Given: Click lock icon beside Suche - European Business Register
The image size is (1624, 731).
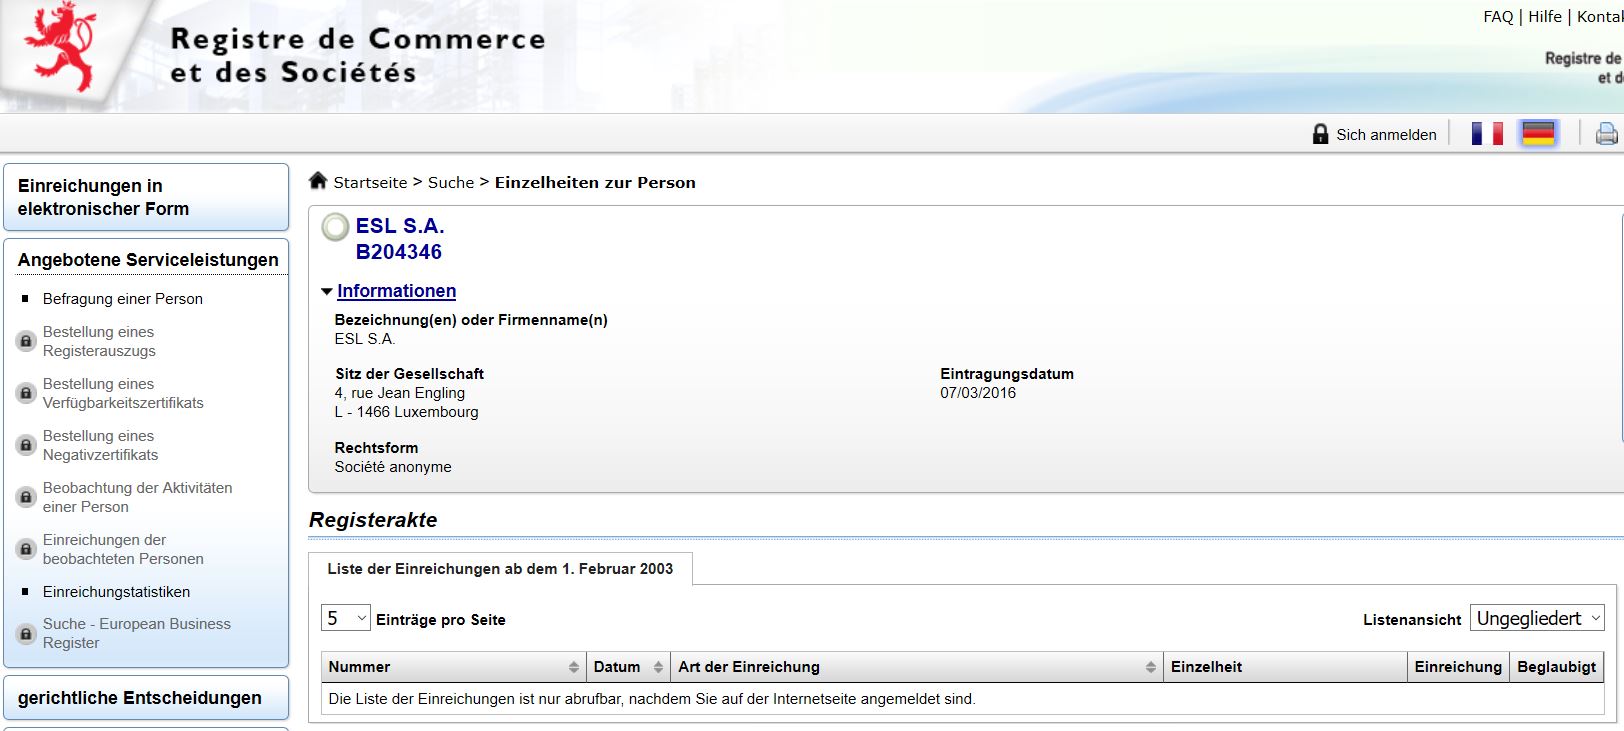Looking at the screenshot, I should 27,633.
